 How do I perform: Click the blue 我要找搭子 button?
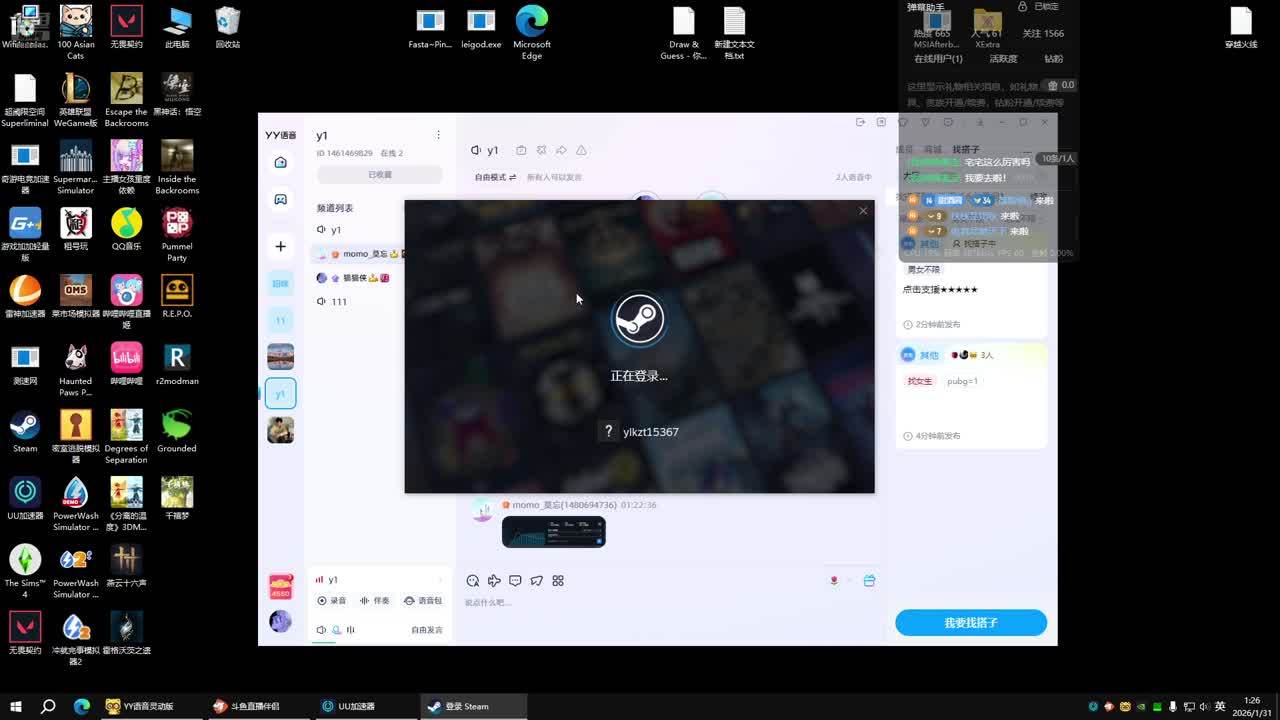pyautogui.click(x=971, y=623)
